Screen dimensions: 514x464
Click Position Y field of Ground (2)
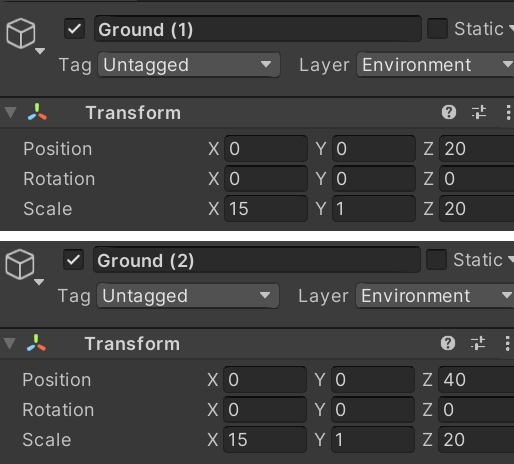coord(373,380)
